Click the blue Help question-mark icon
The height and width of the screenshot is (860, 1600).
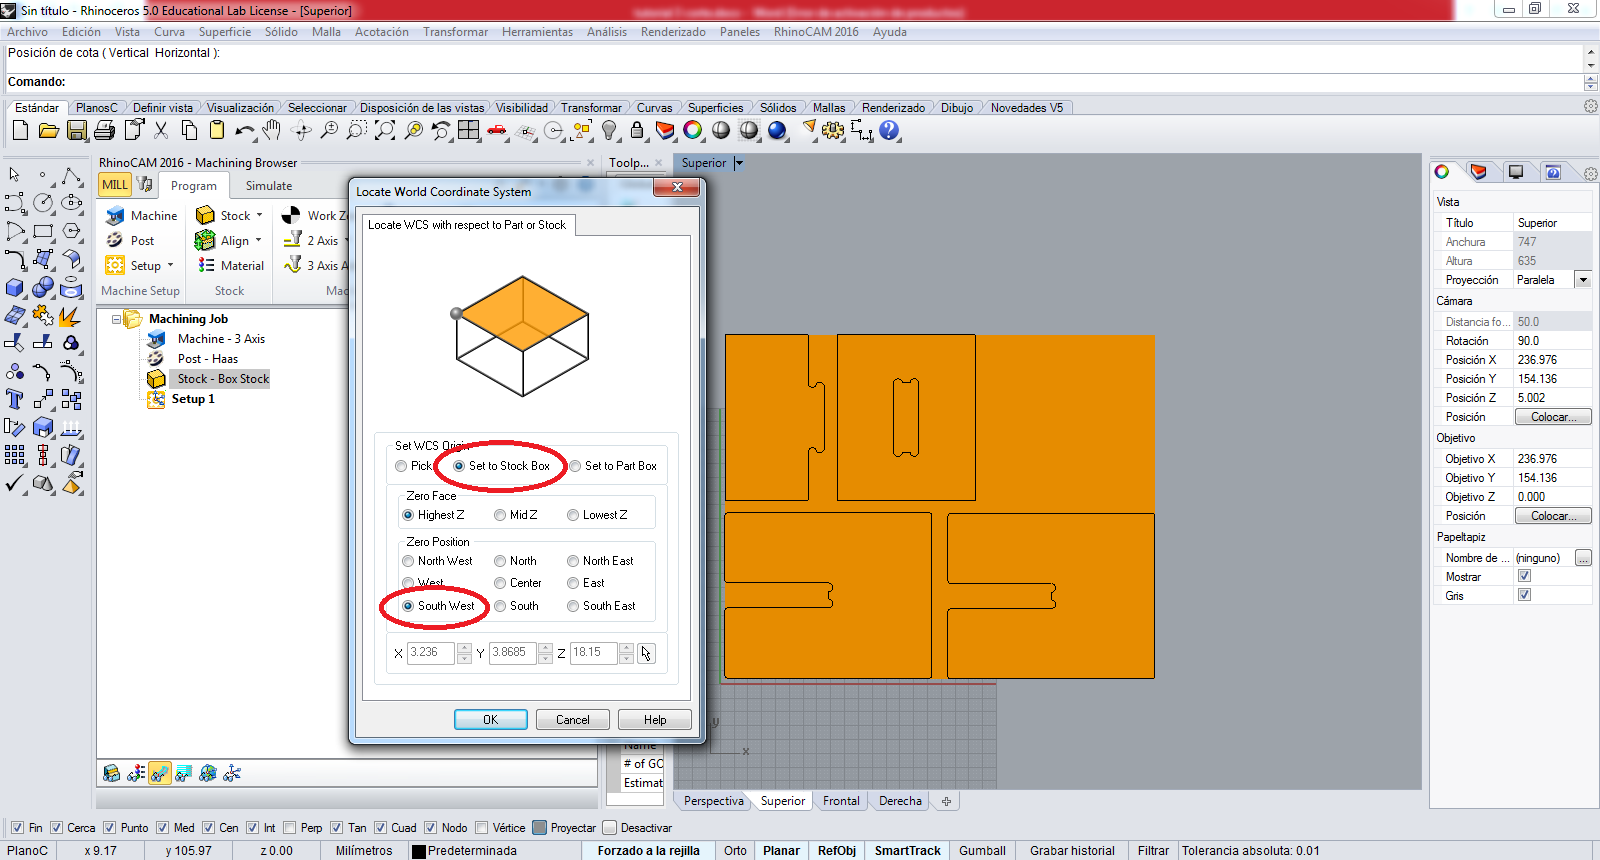(x=889, y=130)
